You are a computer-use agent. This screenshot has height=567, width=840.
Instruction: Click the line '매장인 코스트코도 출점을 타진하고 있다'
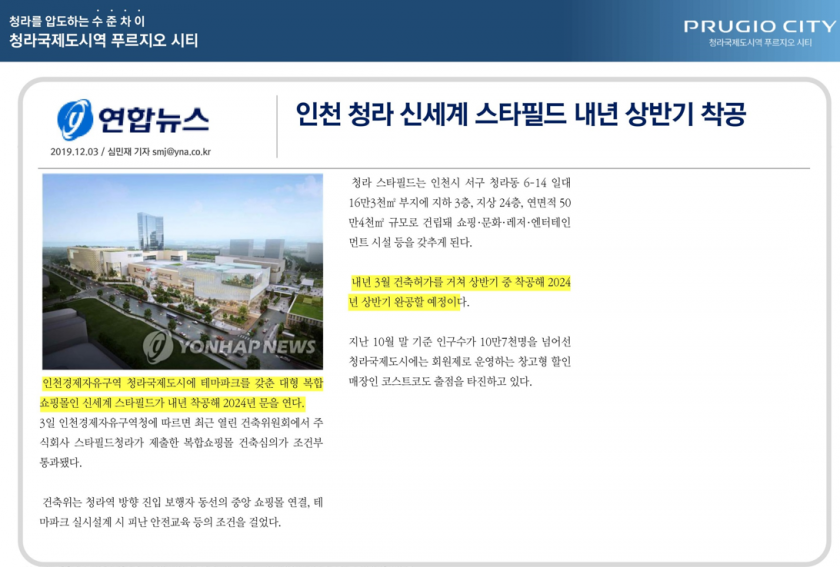[440, 382]
